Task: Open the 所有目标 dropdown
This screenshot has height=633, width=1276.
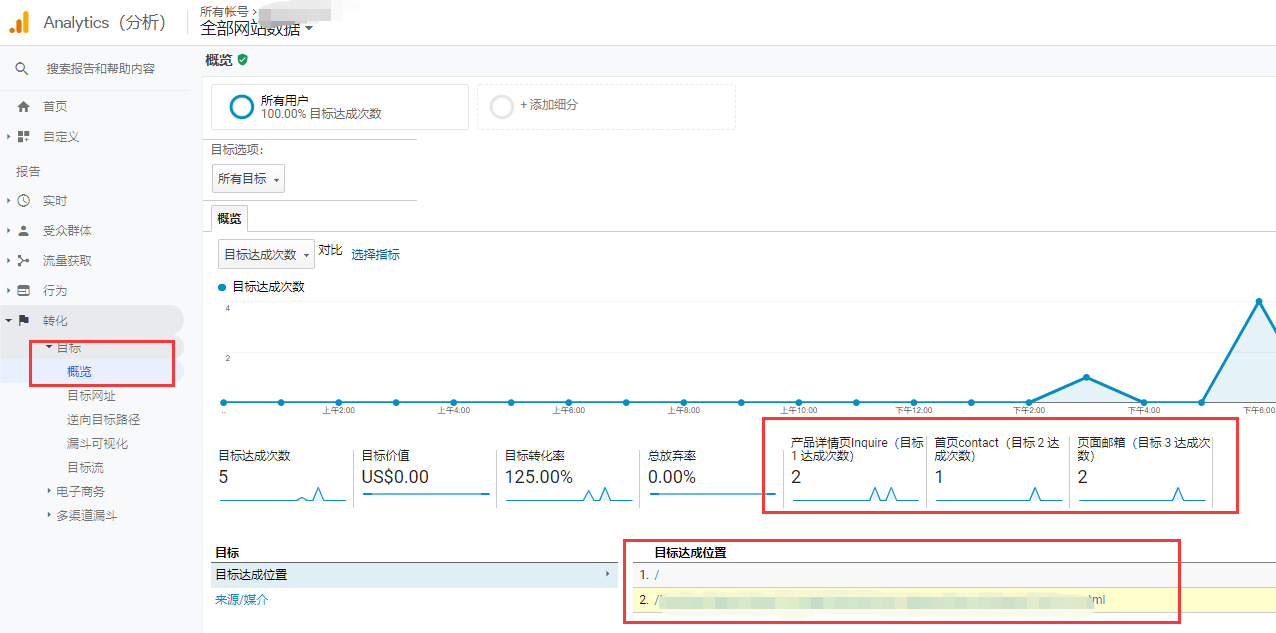Action: [x=249, y=179]
